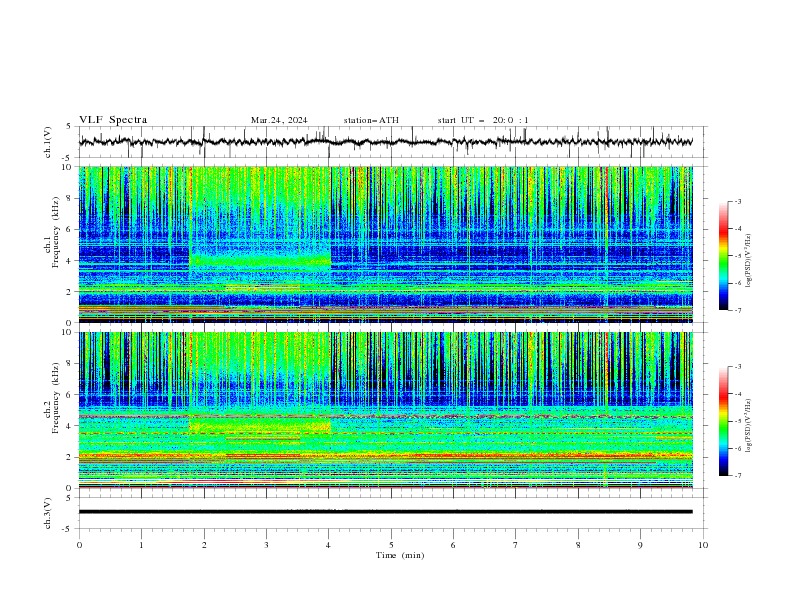Click the '9' tick on the time axis
Viewport: 792px width, 612px height.
(x=640, y=545)
